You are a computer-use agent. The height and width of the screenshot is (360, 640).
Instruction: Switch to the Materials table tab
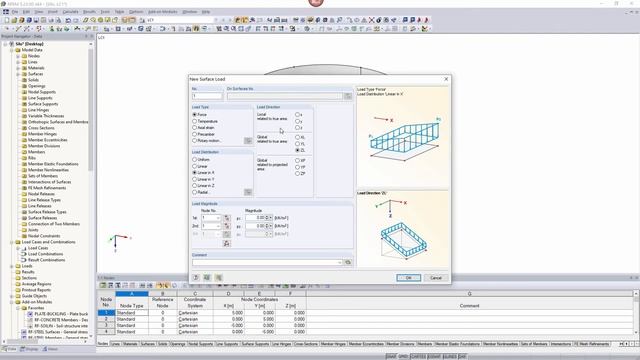130,344
